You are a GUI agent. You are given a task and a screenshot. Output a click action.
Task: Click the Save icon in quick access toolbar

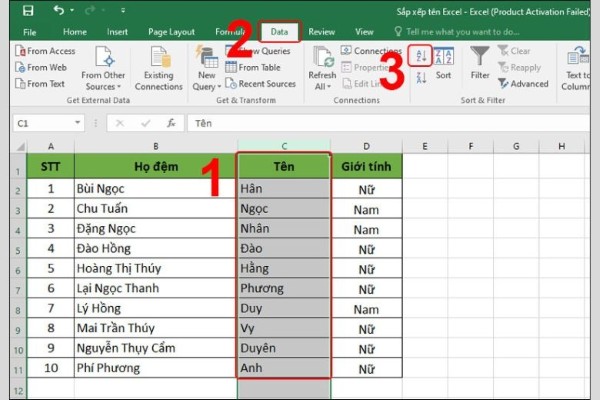(27, 12)
